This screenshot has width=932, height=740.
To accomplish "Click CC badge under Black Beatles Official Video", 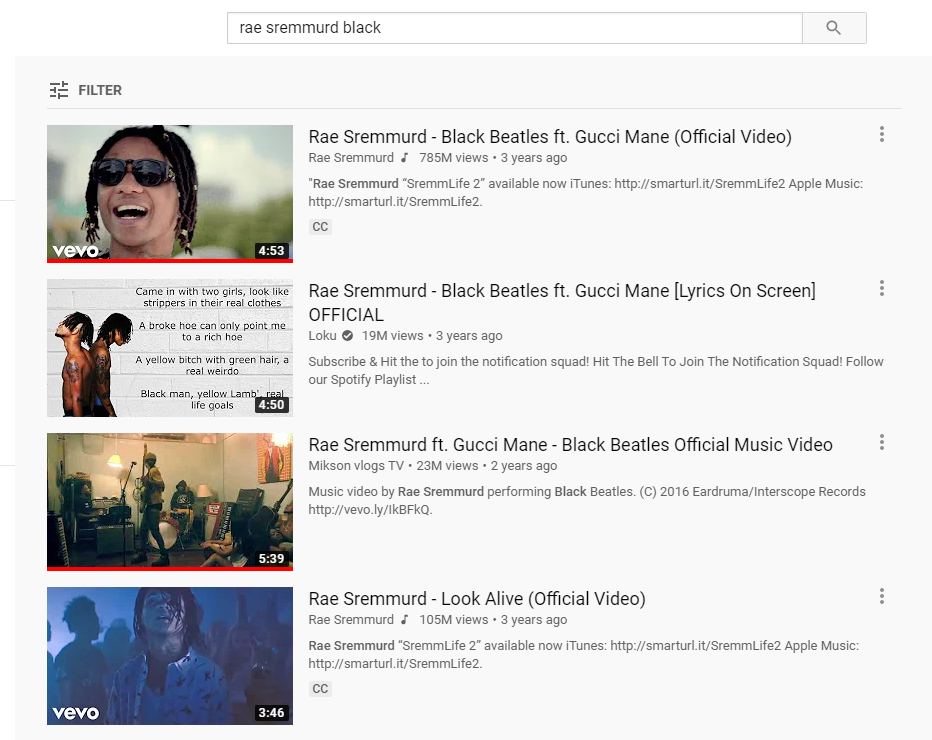I will click(320, 226).
